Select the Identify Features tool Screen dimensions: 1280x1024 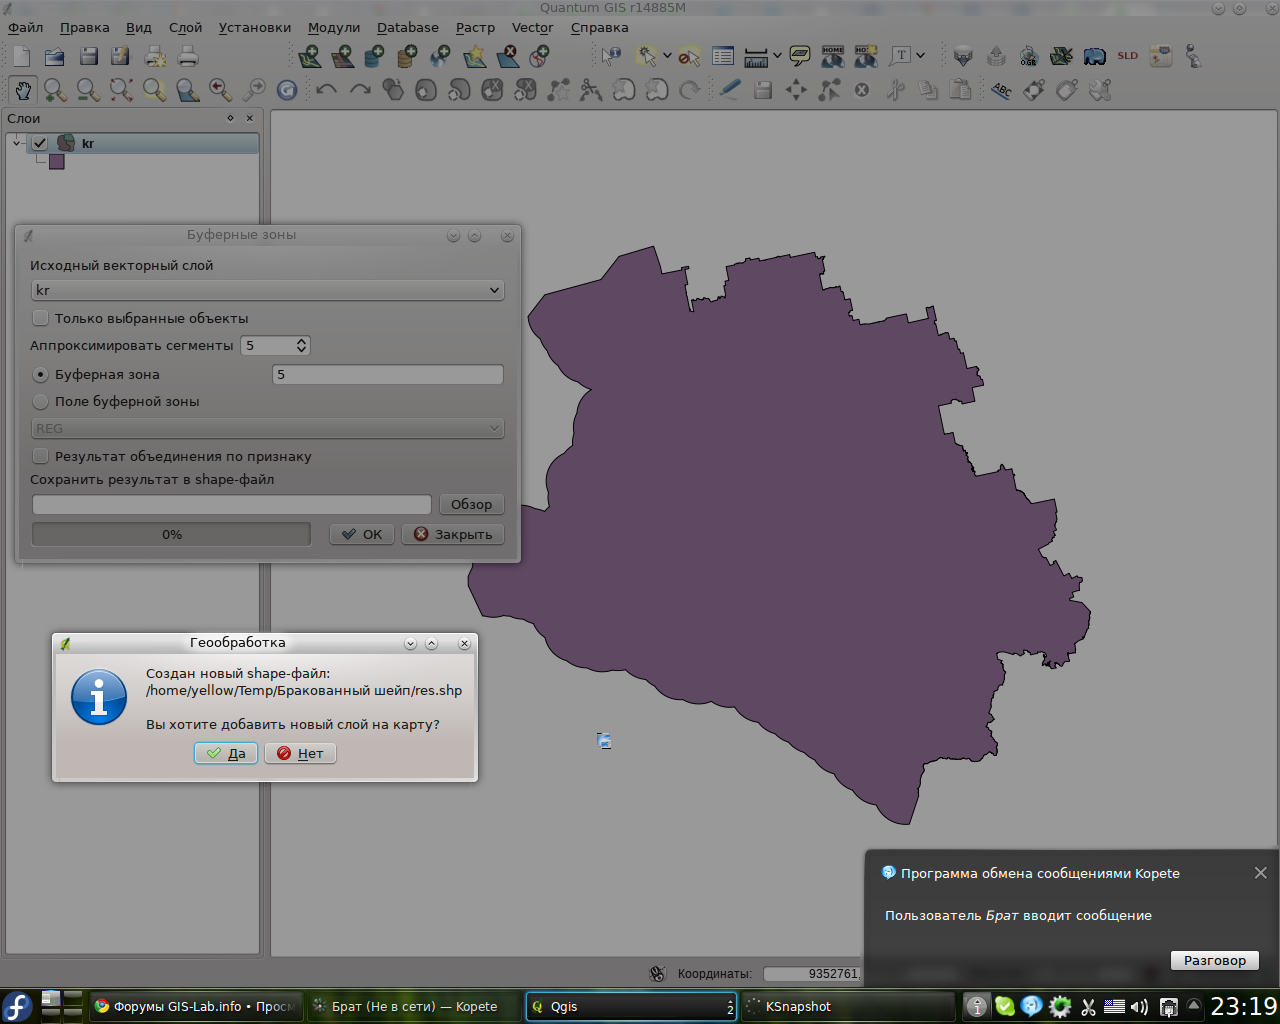tap(611, 57)
